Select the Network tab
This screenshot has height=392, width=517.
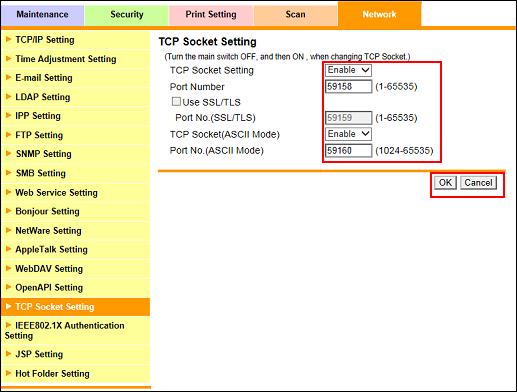click(380, 14)
